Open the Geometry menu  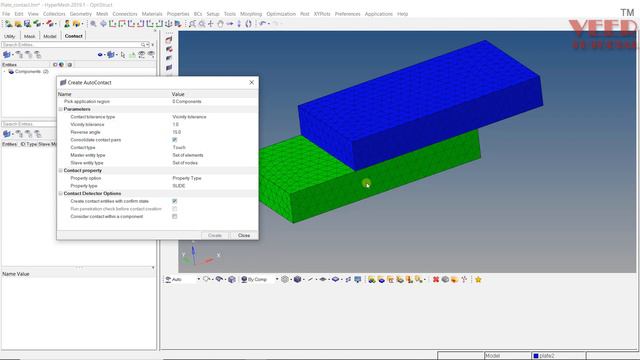point(80,14)
